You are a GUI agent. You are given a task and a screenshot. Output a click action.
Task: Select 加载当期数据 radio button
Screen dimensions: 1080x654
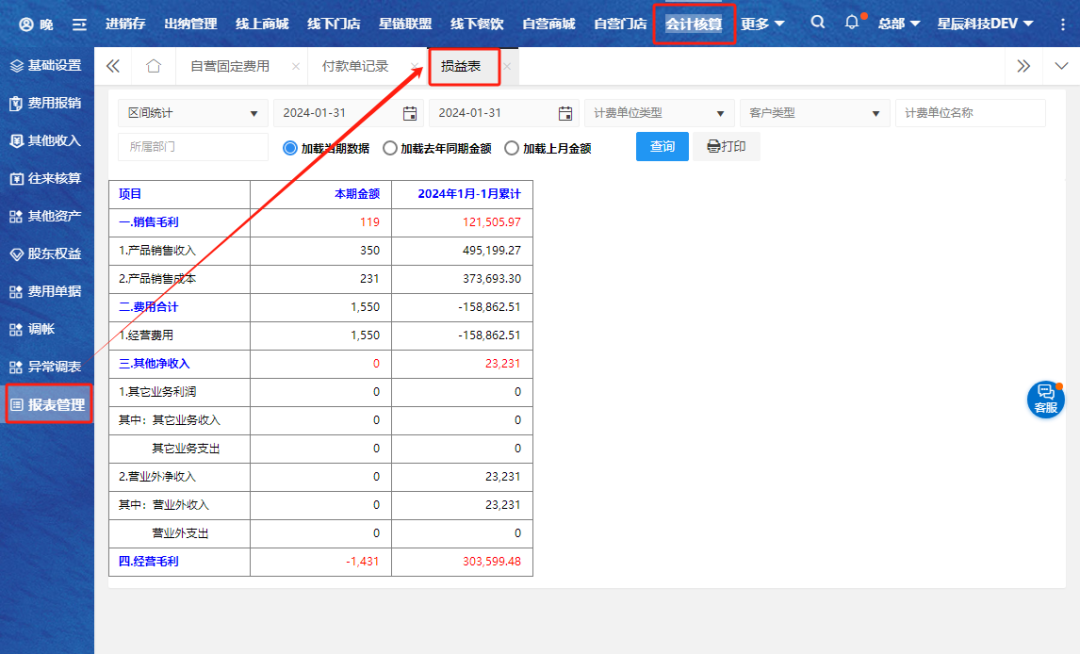[291, 148]
